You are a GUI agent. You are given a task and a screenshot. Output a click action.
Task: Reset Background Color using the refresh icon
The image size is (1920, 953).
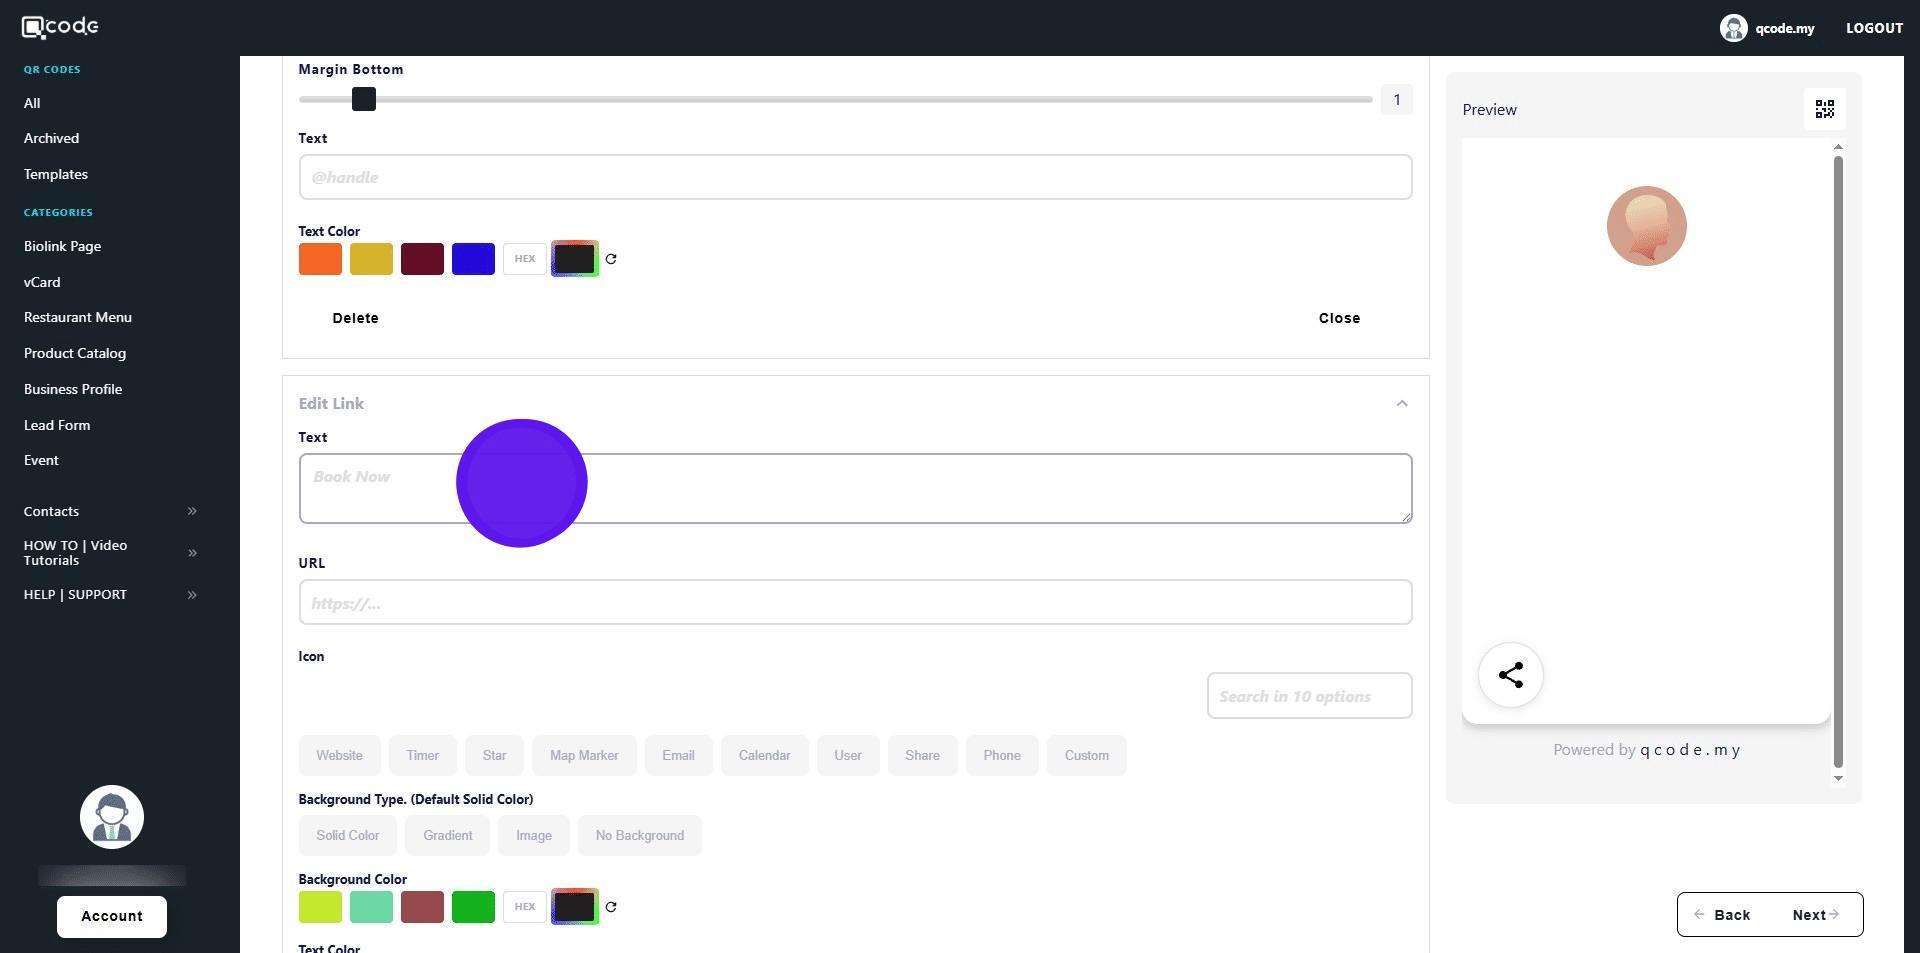[x=611, y=907]
